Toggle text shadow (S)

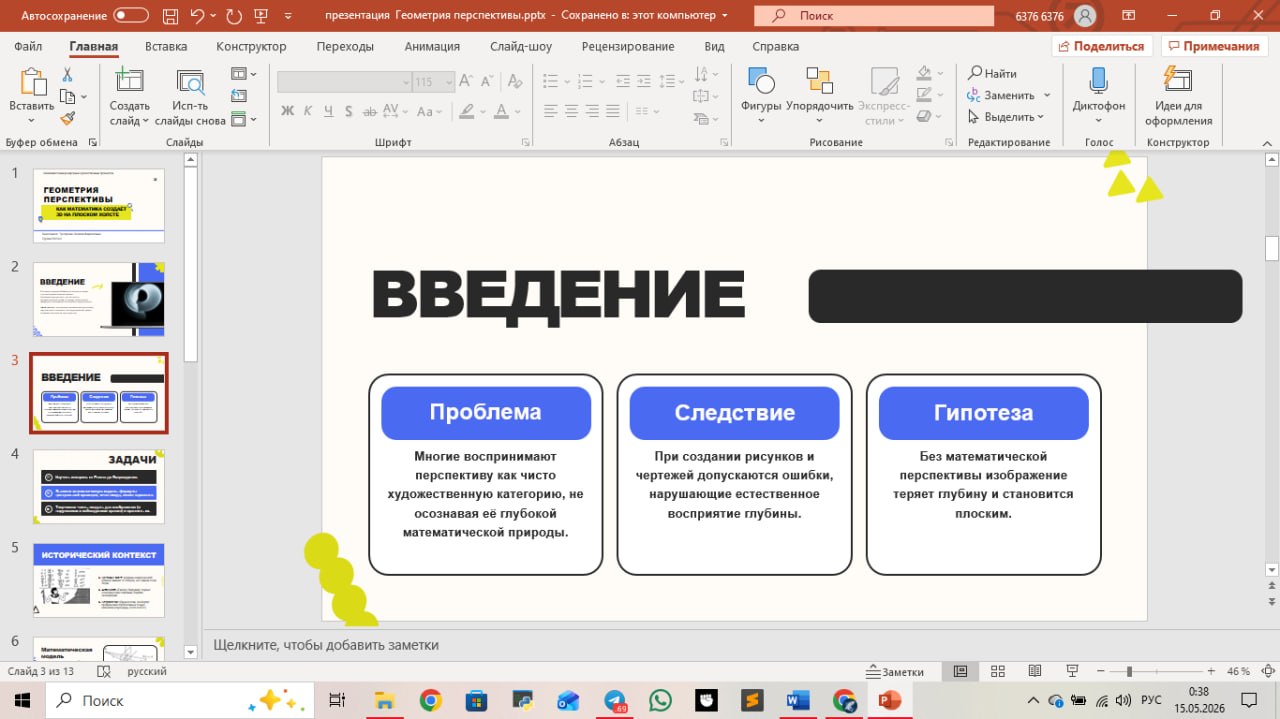[348, 111]
